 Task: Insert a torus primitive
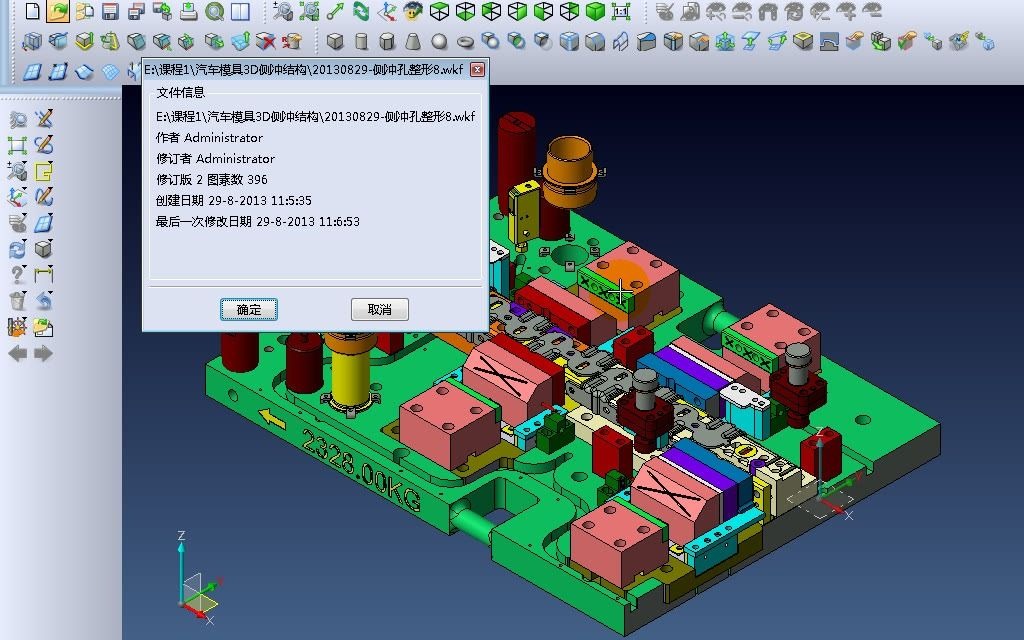(464, 42)
